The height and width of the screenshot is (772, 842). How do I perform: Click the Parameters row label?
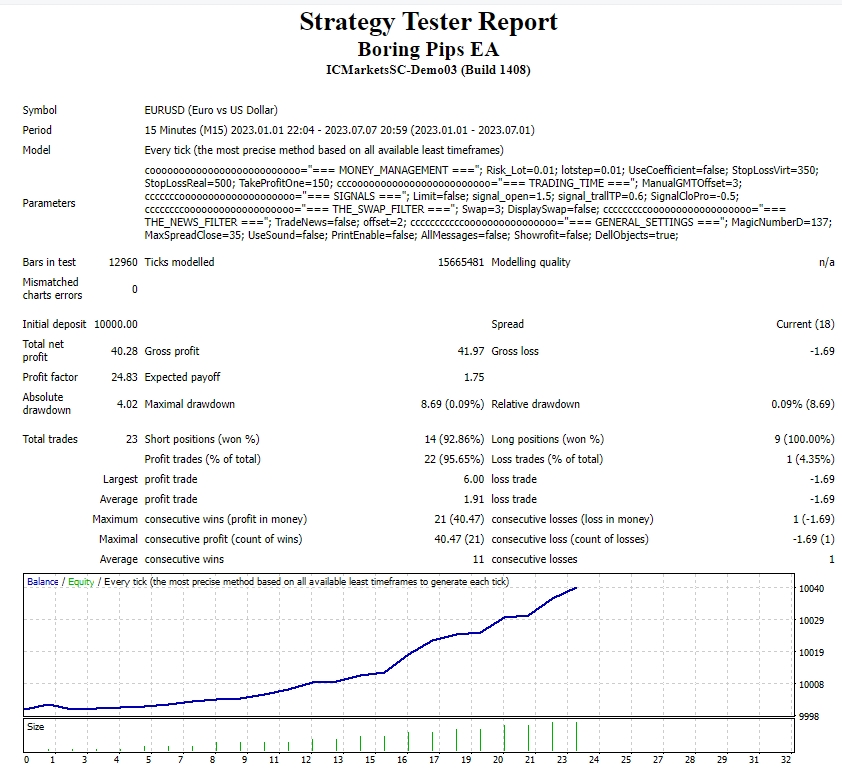[x=49, y=203]
